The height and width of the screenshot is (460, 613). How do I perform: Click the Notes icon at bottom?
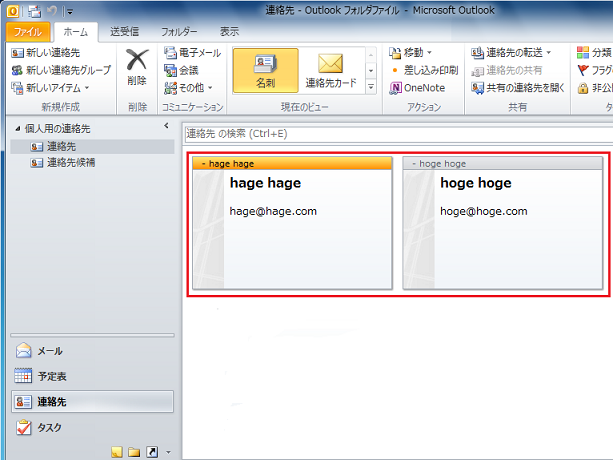click(117, 452)
